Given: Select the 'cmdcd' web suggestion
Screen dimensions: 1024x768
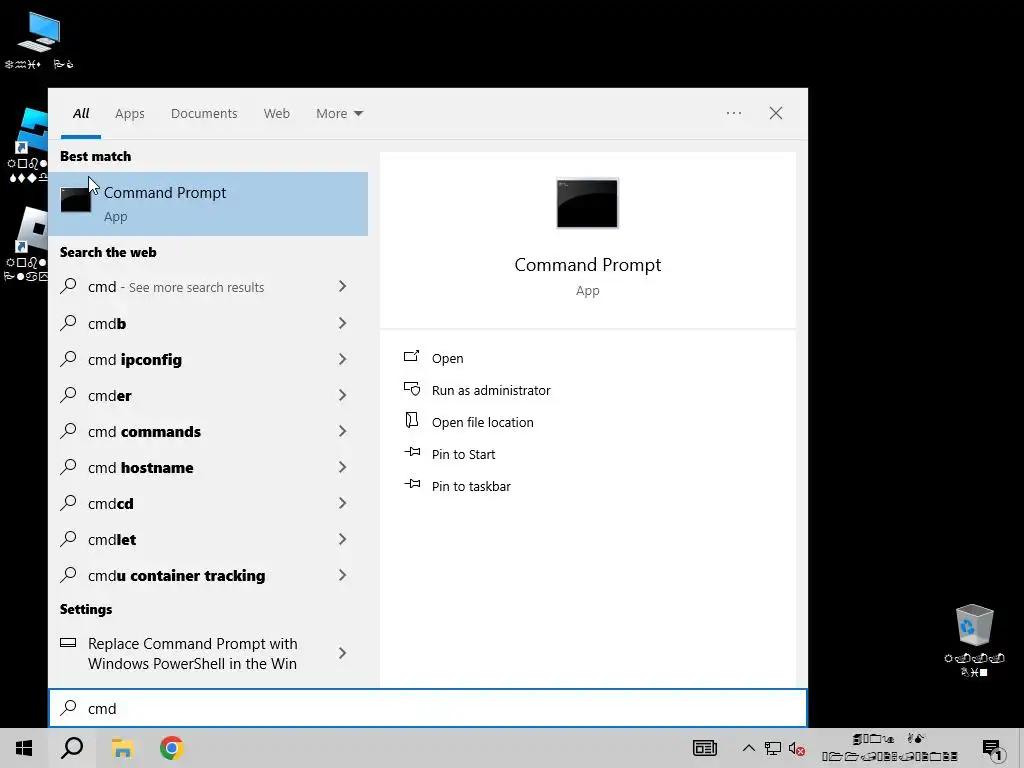Looking at the screenshot, I should [208, 504].
